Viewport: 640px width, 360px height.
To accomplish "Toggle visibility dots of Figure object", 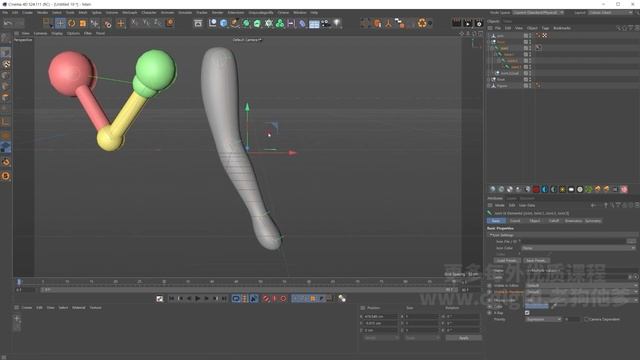I will 530,86.
